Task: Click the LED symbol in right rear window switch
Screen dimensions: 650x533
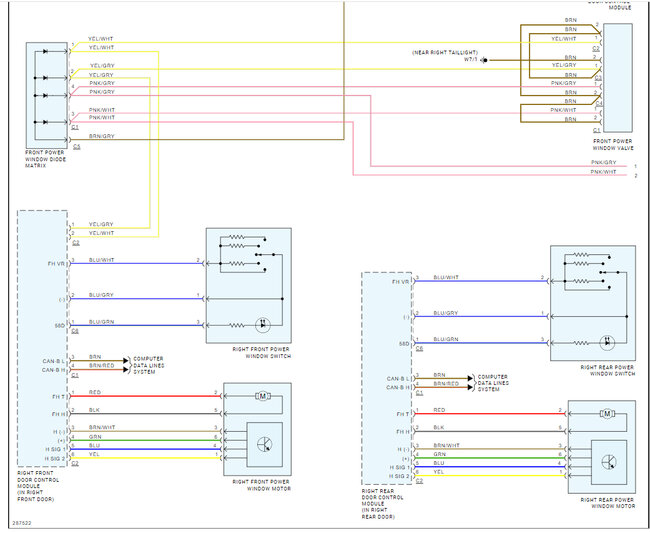Action: pyautogui.click(x=607, y=343)
